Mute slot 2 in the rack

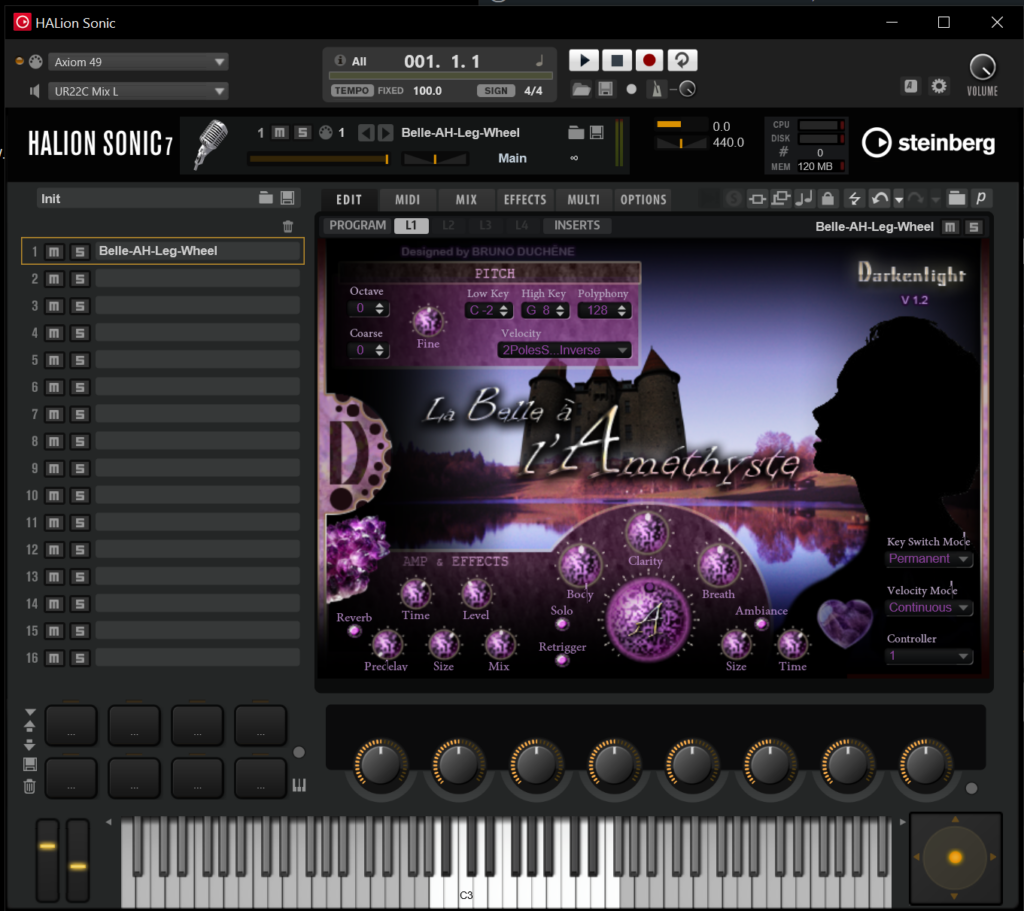(x=54, y=279)
